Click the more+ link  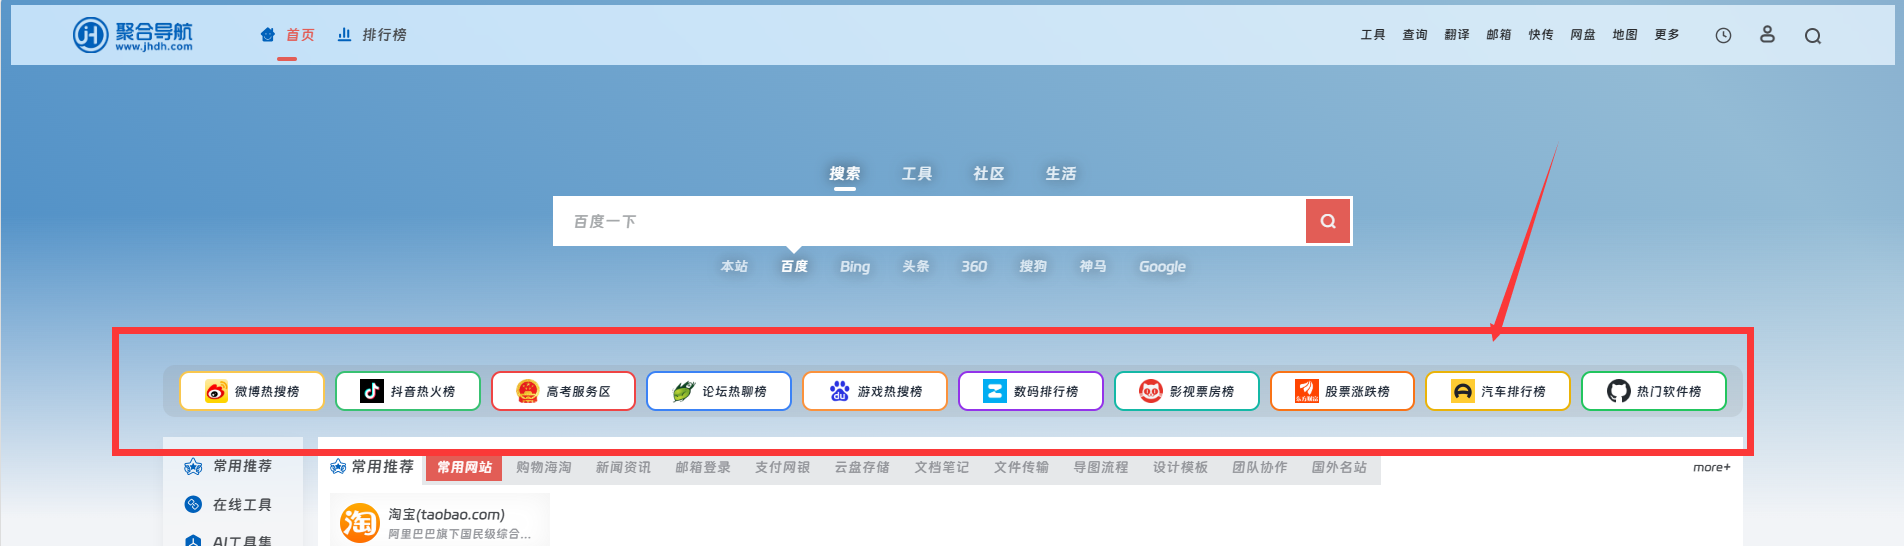coord(1711,467)
